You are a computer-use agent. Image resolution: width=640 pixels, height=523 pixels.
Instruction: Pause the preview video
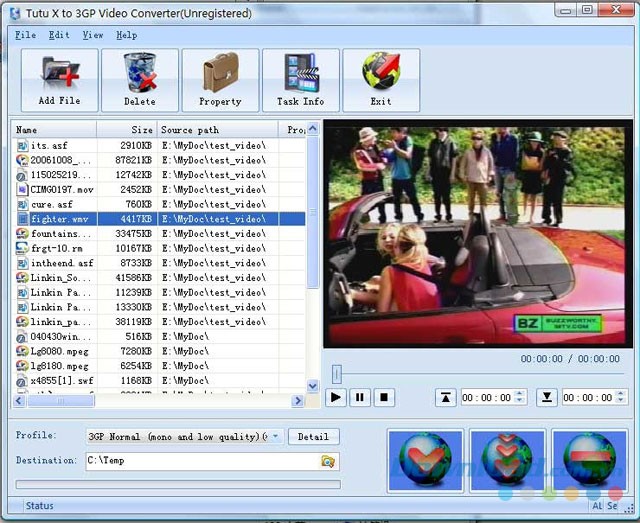click(x=360, y=397)
